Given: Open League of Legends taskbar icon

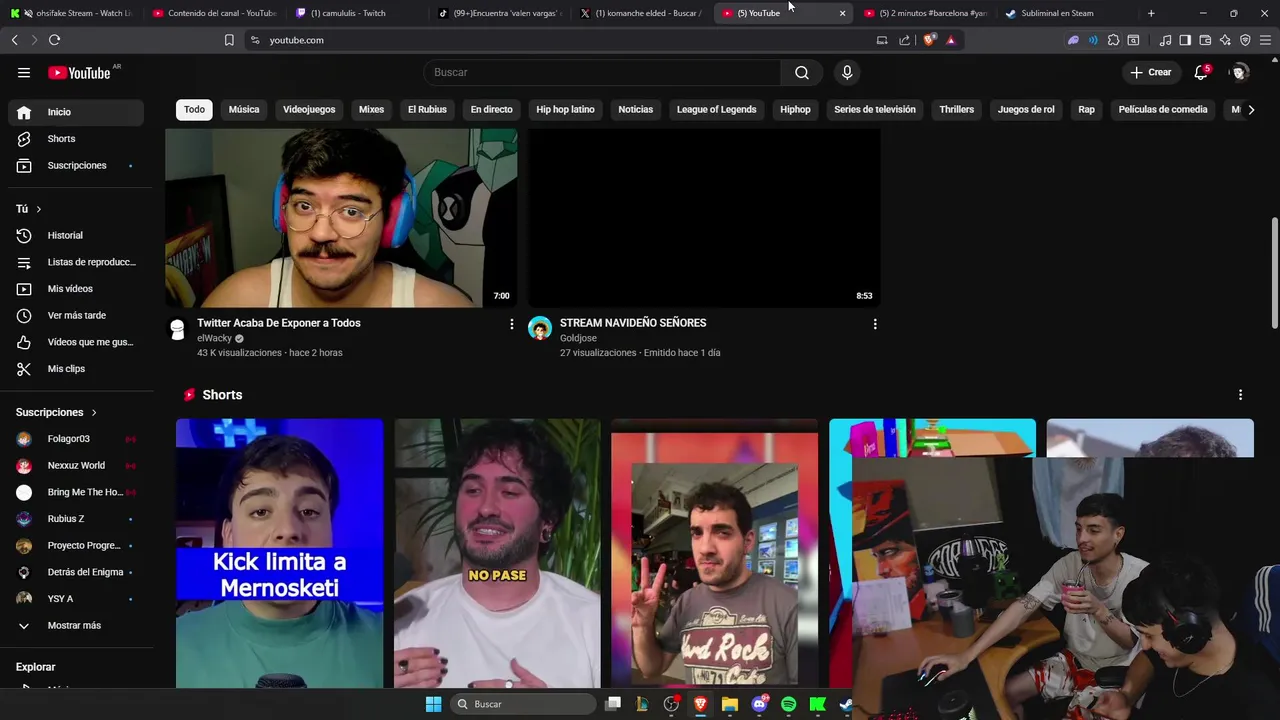Looking at the screenshot, I should click(x=642, y=704).
